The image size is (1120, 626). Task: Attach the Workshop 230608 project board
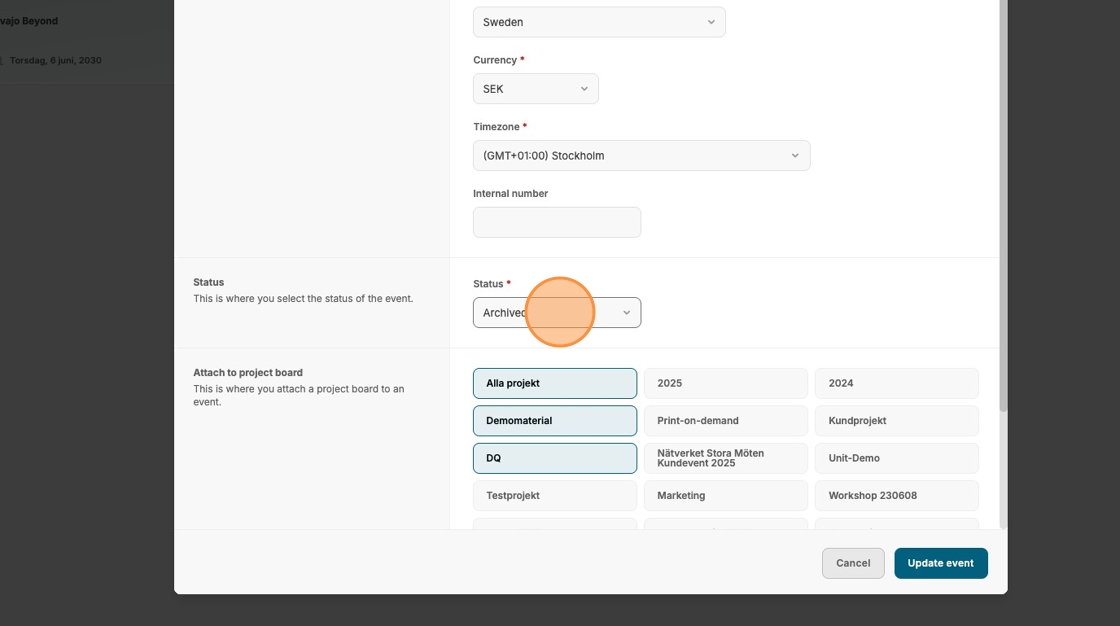point(896,496)
